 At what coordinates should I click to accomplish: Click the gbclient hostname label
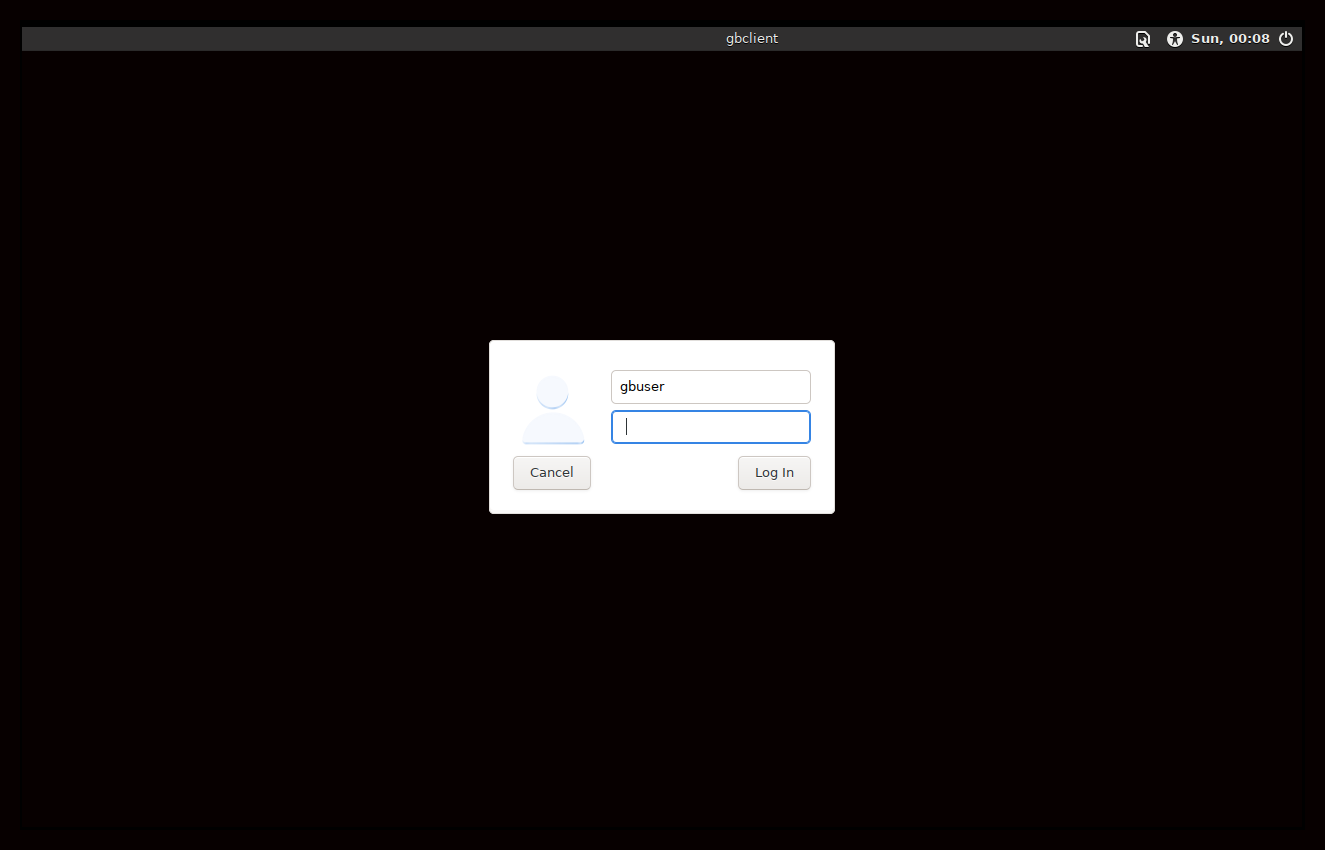coord(751,39)
